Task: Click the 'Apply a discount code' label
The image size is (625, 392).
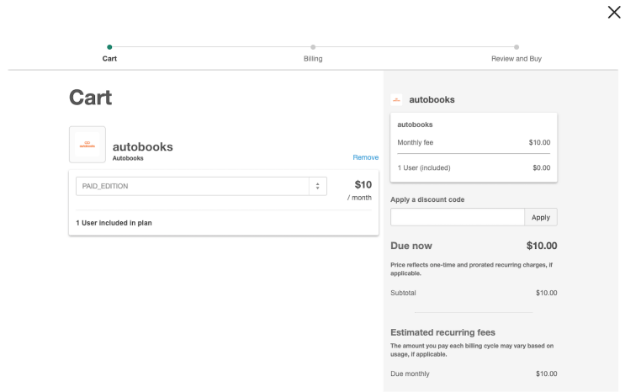Action: point(427,199)
